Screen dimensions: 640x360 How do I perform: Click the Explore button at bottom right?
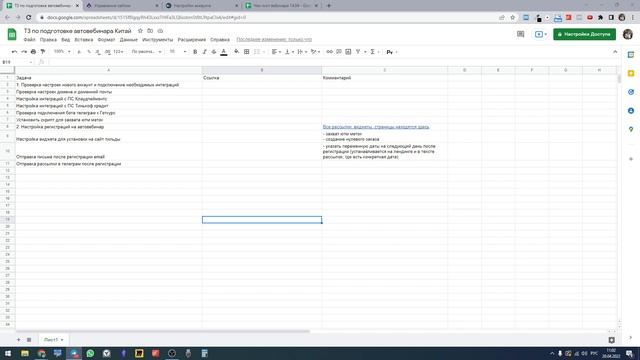611,340
